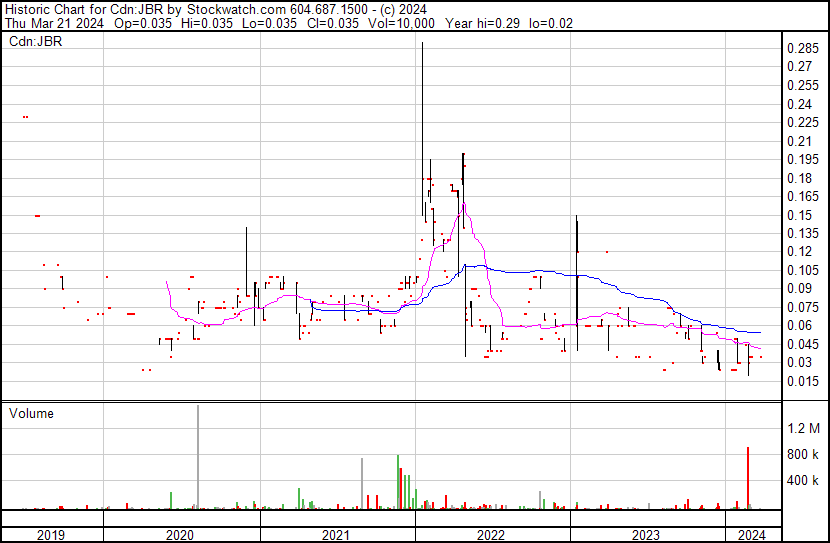Click the 0.27 price axis label
This screenshot has width=830, height=543.
pos(799,67)
